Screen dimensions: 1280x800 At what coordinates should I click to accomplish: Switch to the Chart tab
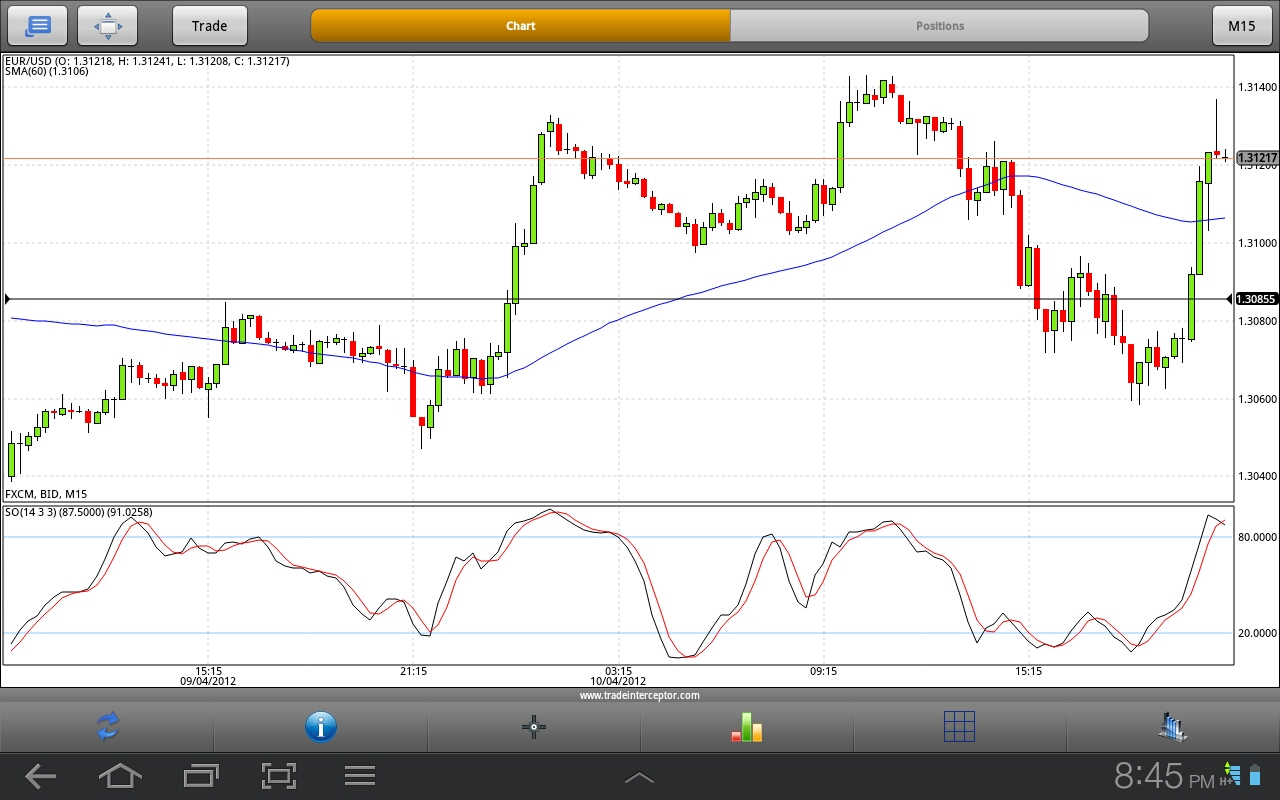pyautogui.click(x=520, y=26)
